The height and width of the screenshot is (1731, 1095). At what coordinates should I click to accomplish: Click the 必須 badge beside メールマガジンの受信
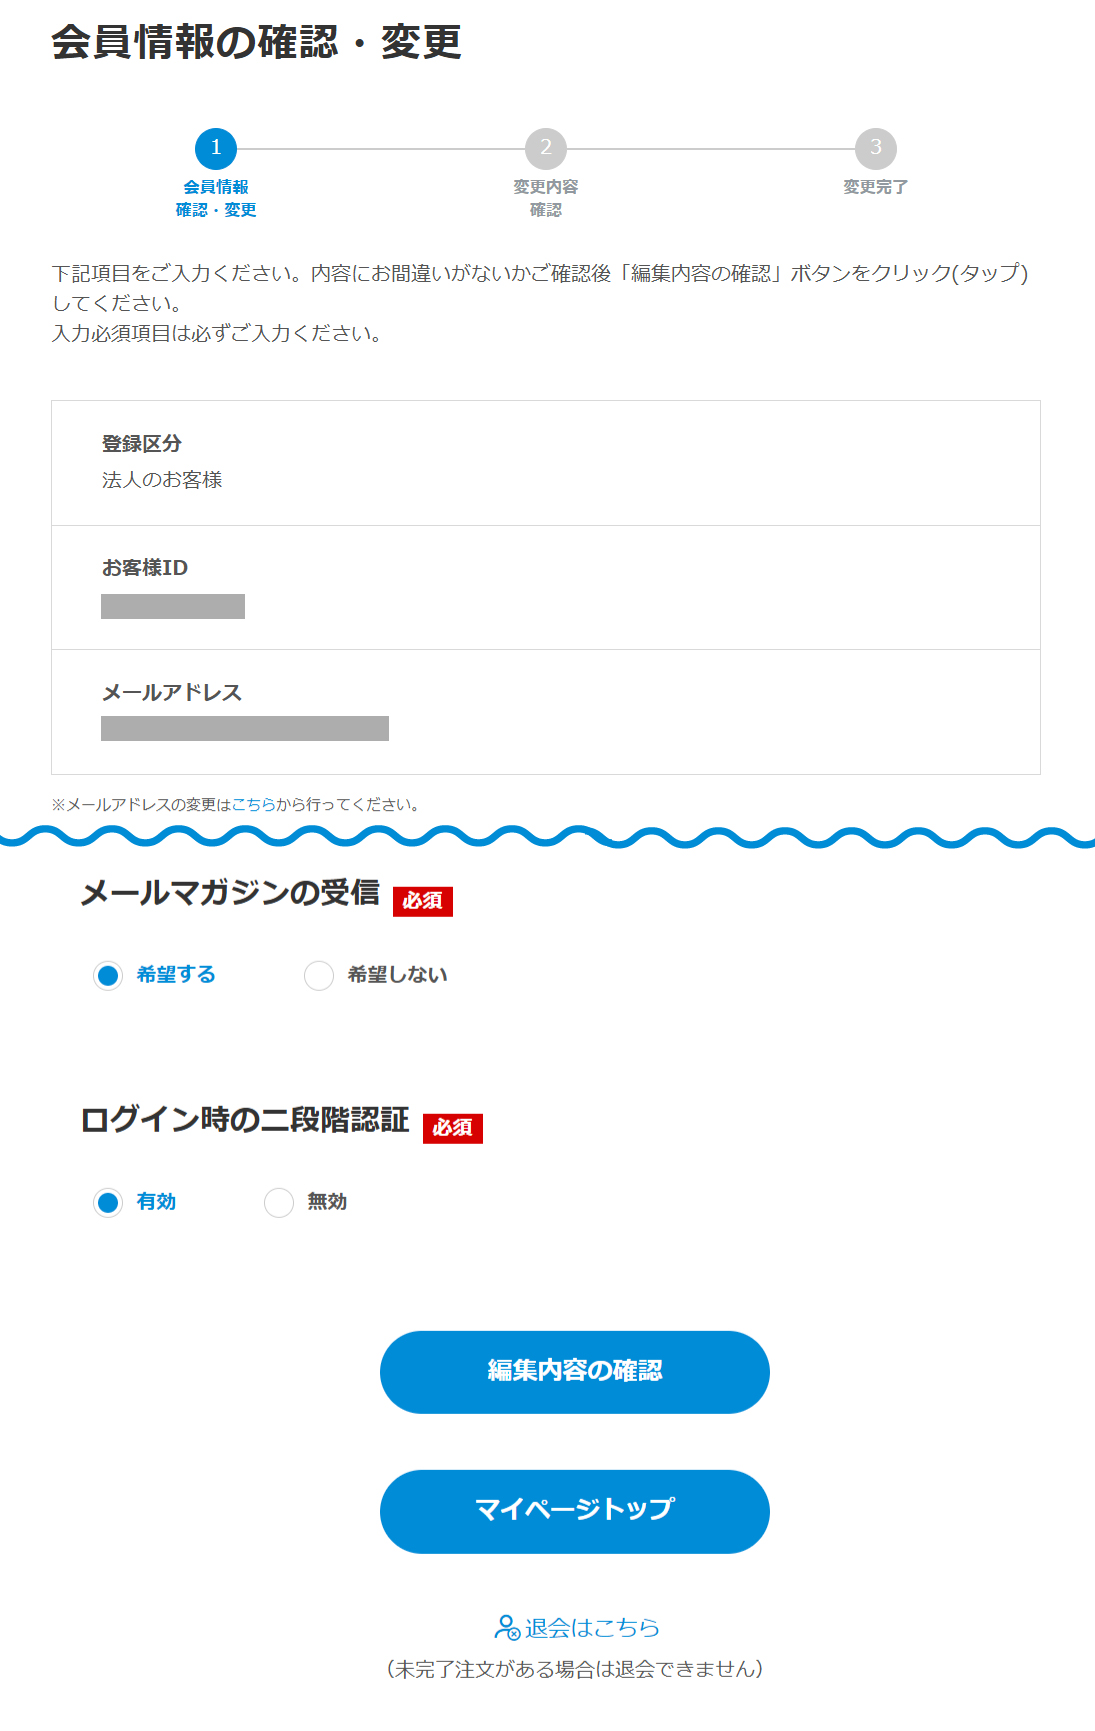click(423, 901)
